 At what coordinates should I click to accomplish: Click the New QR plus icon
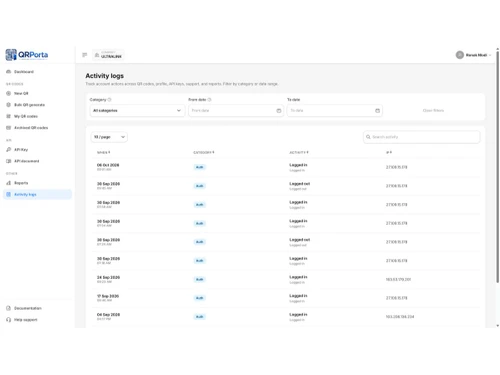(9, 93)
